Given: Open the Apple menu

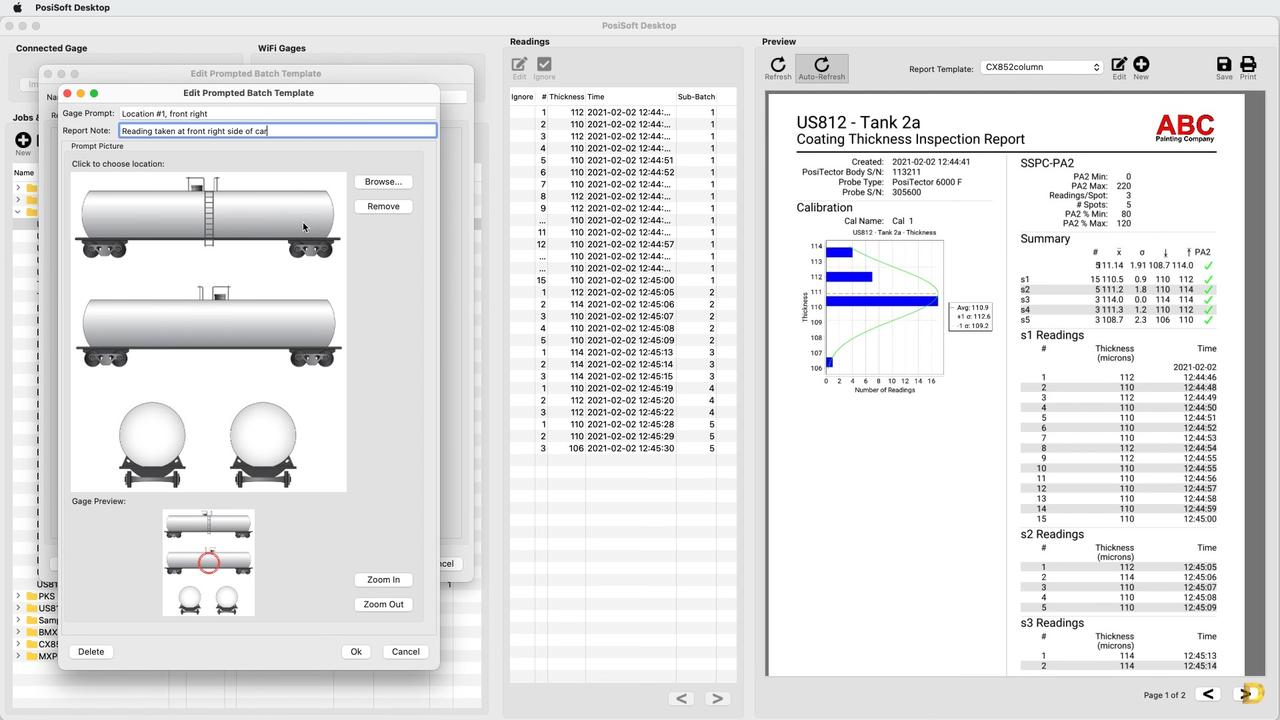Looking at the screenshot, I should tap(17, 8).
